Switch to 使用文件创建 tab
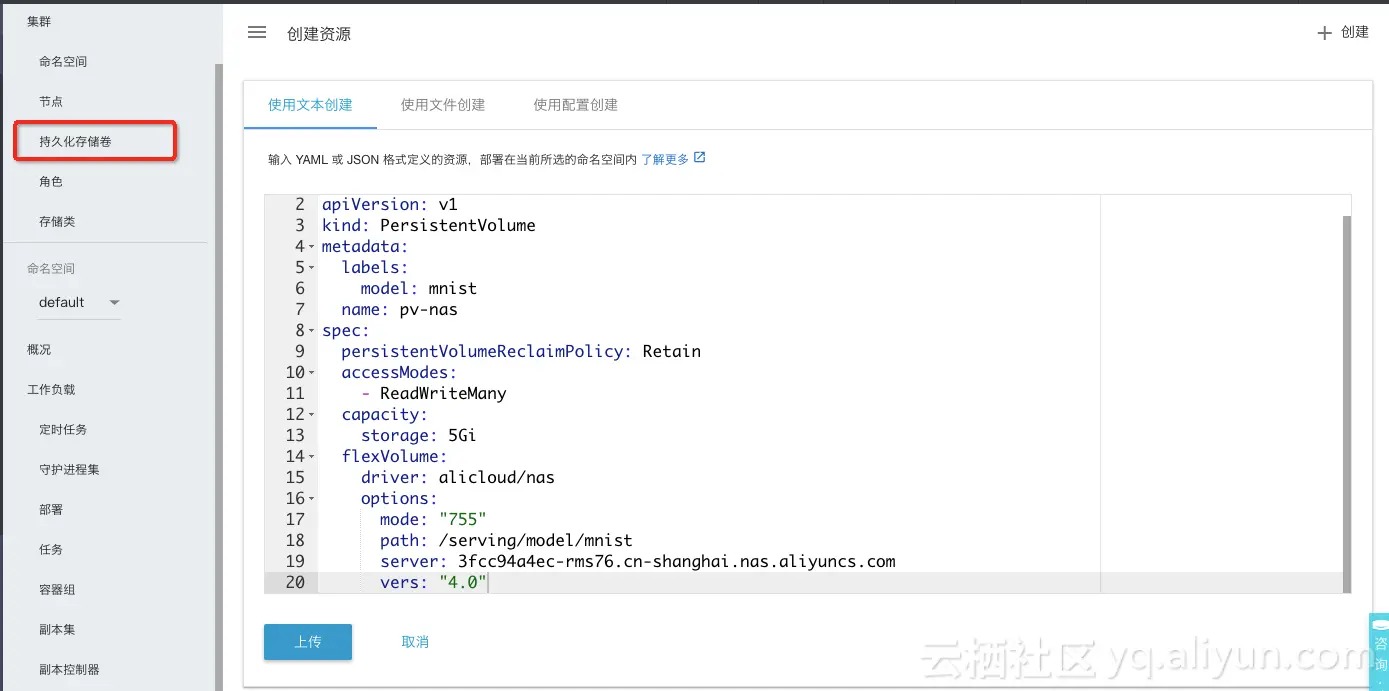1389x691 pixels. coord(443,104)
